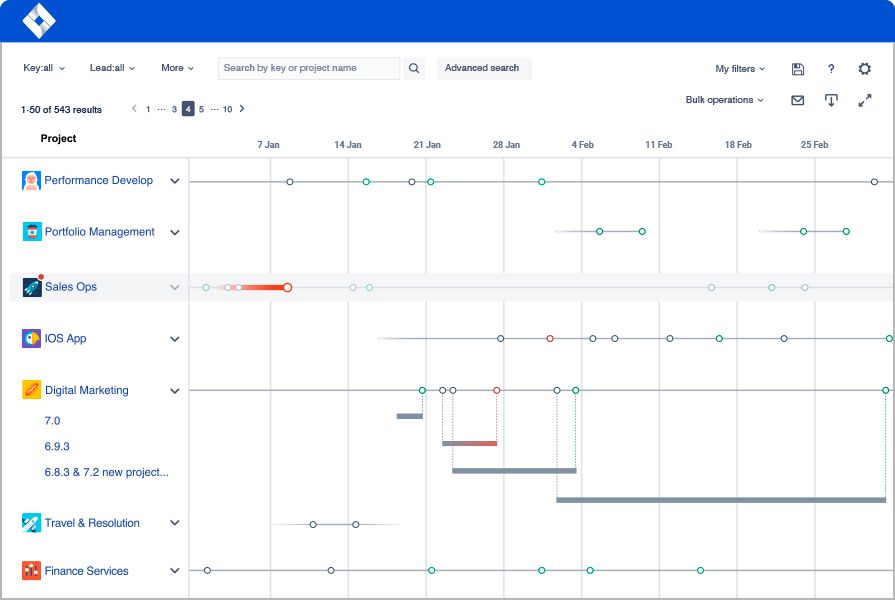Open the My filters dropdown
The height and width of the screenshot is (600, 895).
click(740, 69)
